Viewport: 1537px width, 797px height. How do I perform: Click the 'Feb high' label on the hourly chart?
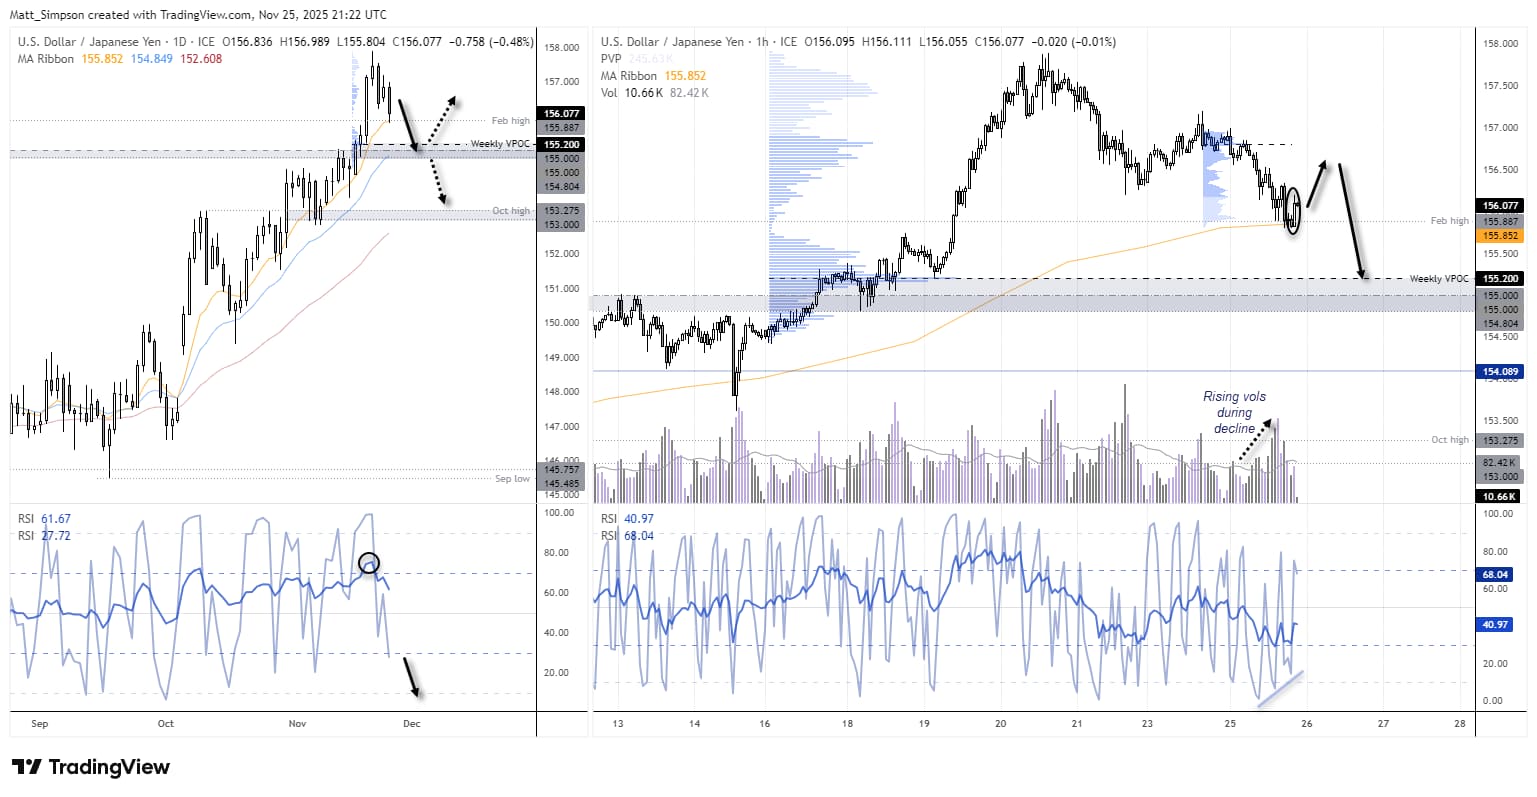coord(1450,221)
